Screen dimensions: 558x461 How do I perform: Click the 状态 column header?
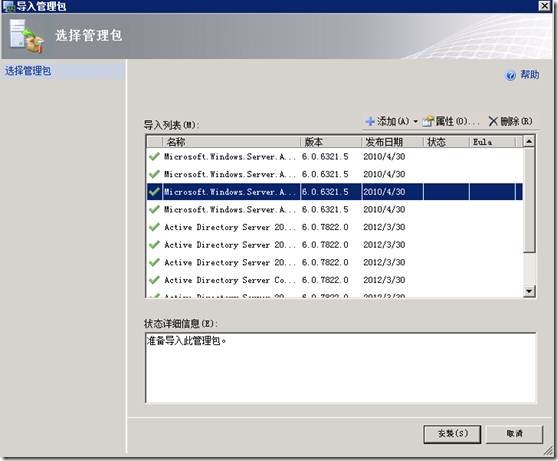(x=446, y=142)
